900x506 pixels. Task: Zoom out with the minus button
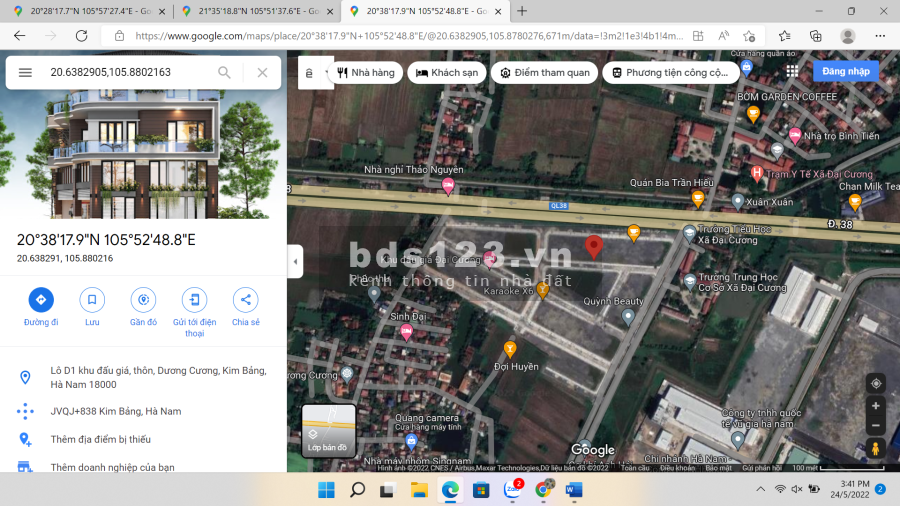[x=876, y=426]
